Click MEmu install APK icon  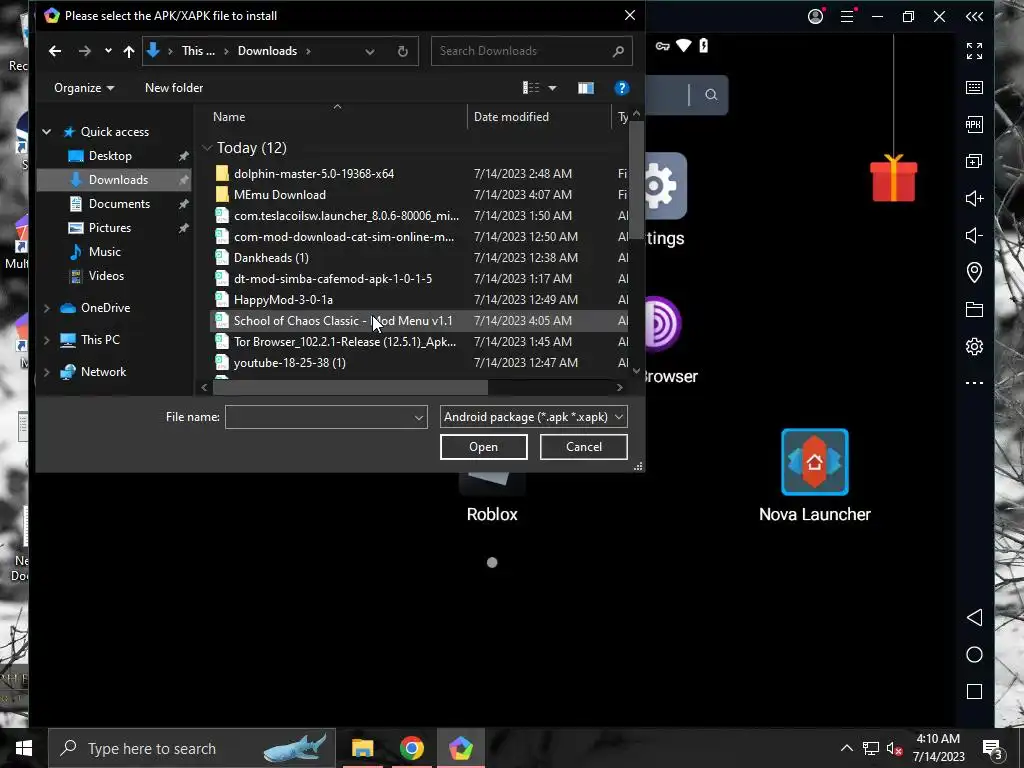tap(974, 124)
